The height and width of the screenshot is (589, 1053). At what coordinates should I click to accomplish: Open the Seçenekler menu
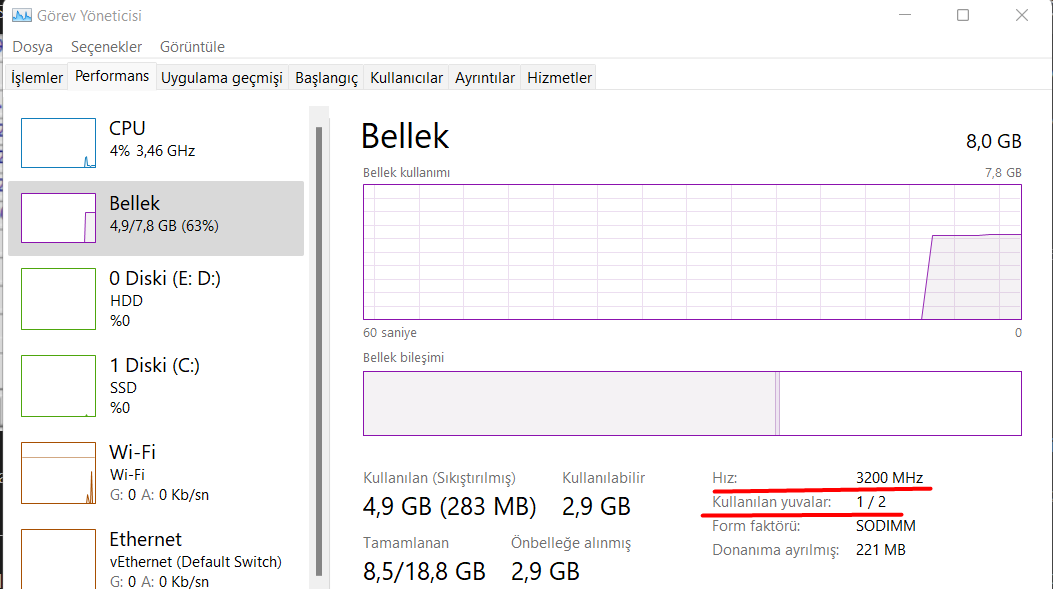click(106, 47)
